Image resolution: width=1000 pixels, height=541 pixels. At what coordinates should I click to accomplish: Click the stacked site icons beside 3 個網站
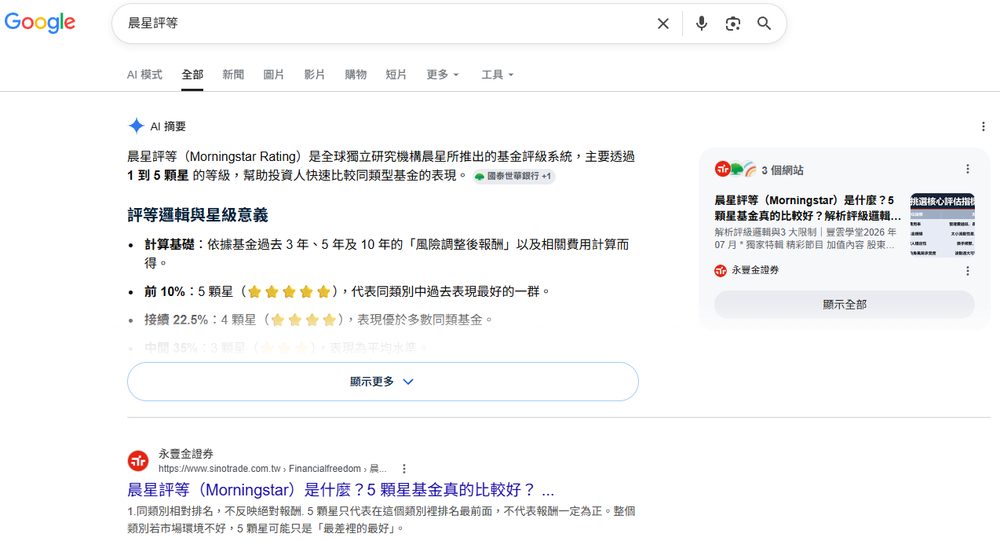[x=735, y=169]
